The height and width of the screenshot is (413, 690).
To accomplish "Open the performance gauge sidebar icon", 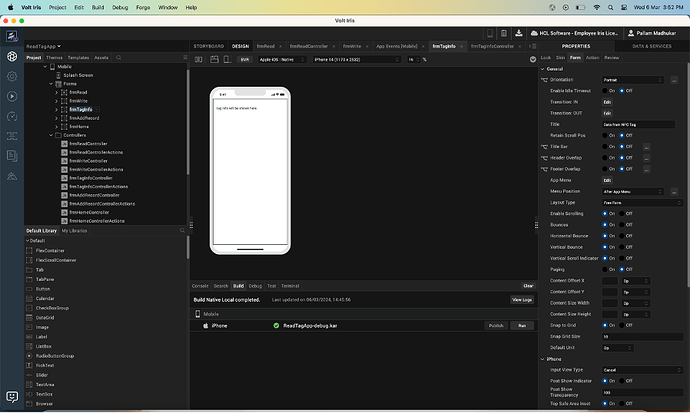I will click(12, 117).
